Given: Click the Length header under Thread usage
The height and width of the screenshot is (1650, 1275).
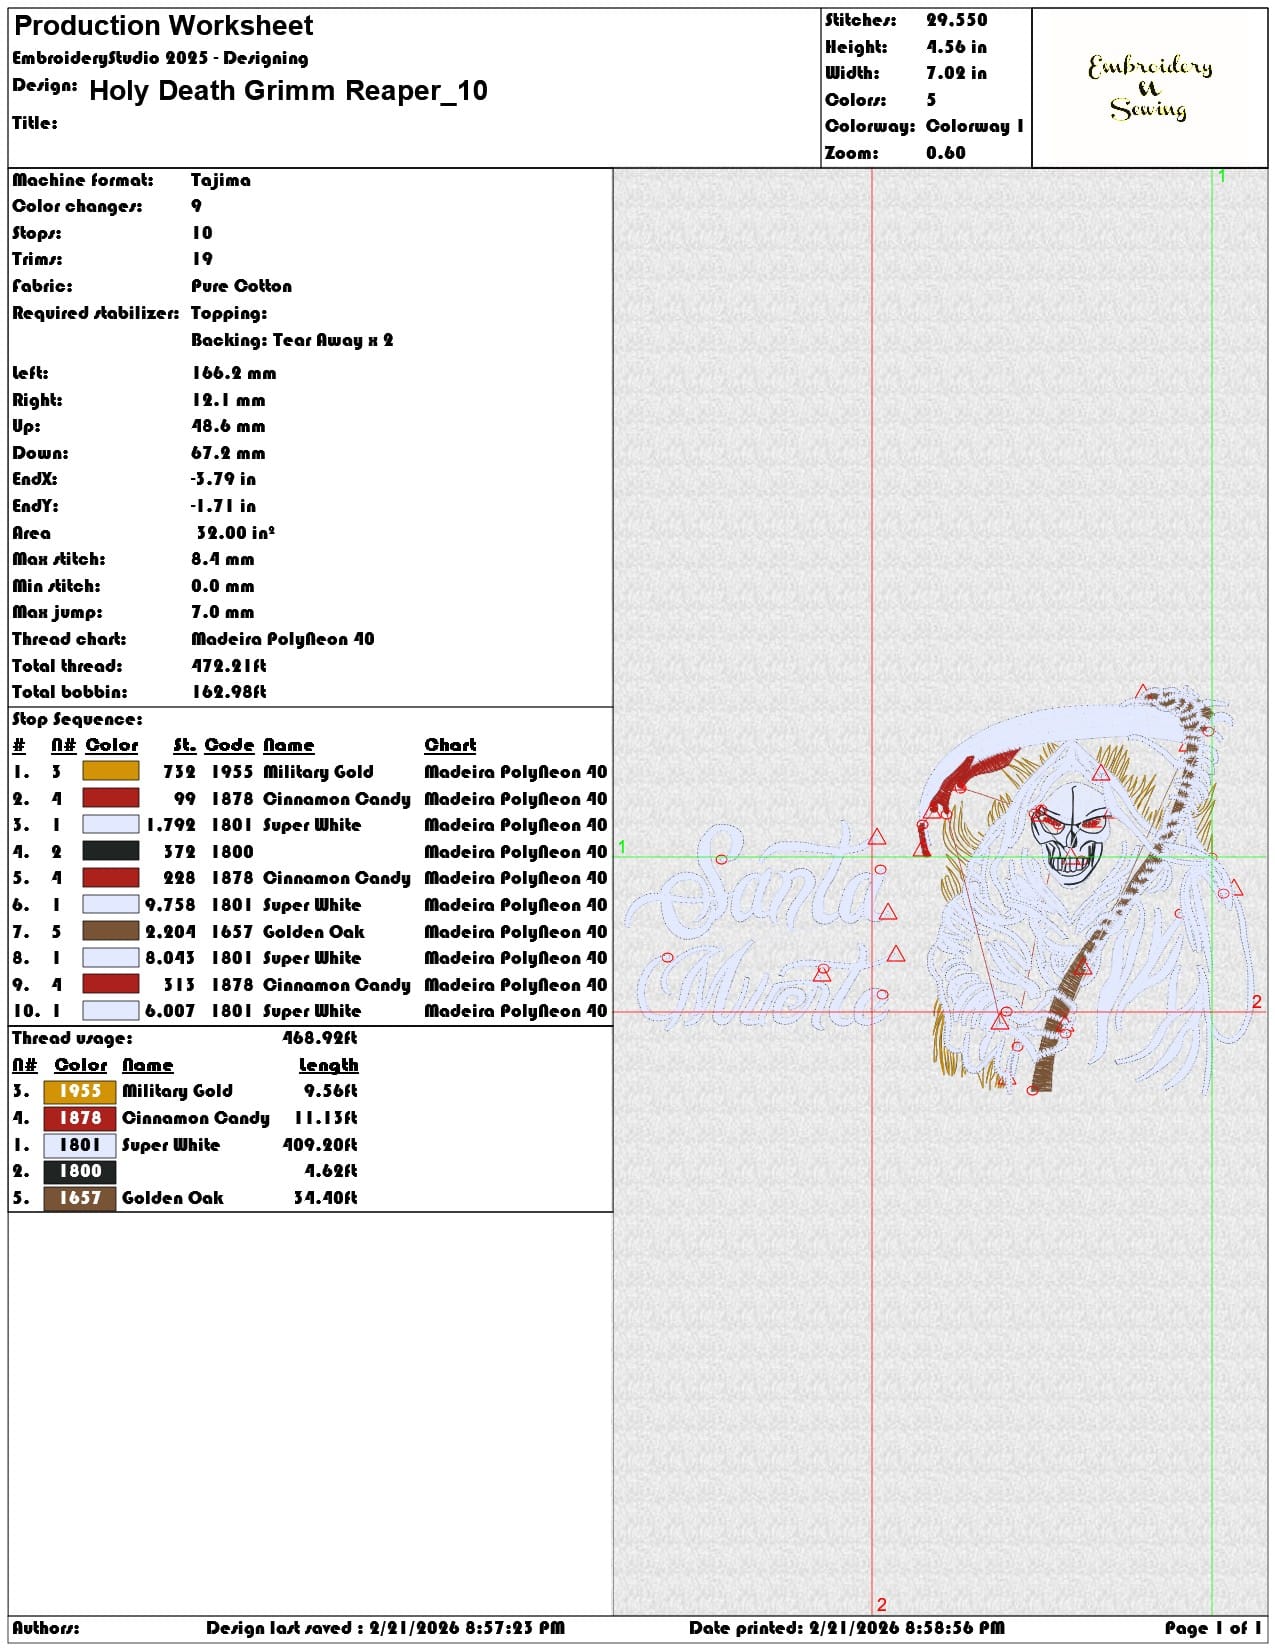Looking at the screenshot, I should [328, 1065].
